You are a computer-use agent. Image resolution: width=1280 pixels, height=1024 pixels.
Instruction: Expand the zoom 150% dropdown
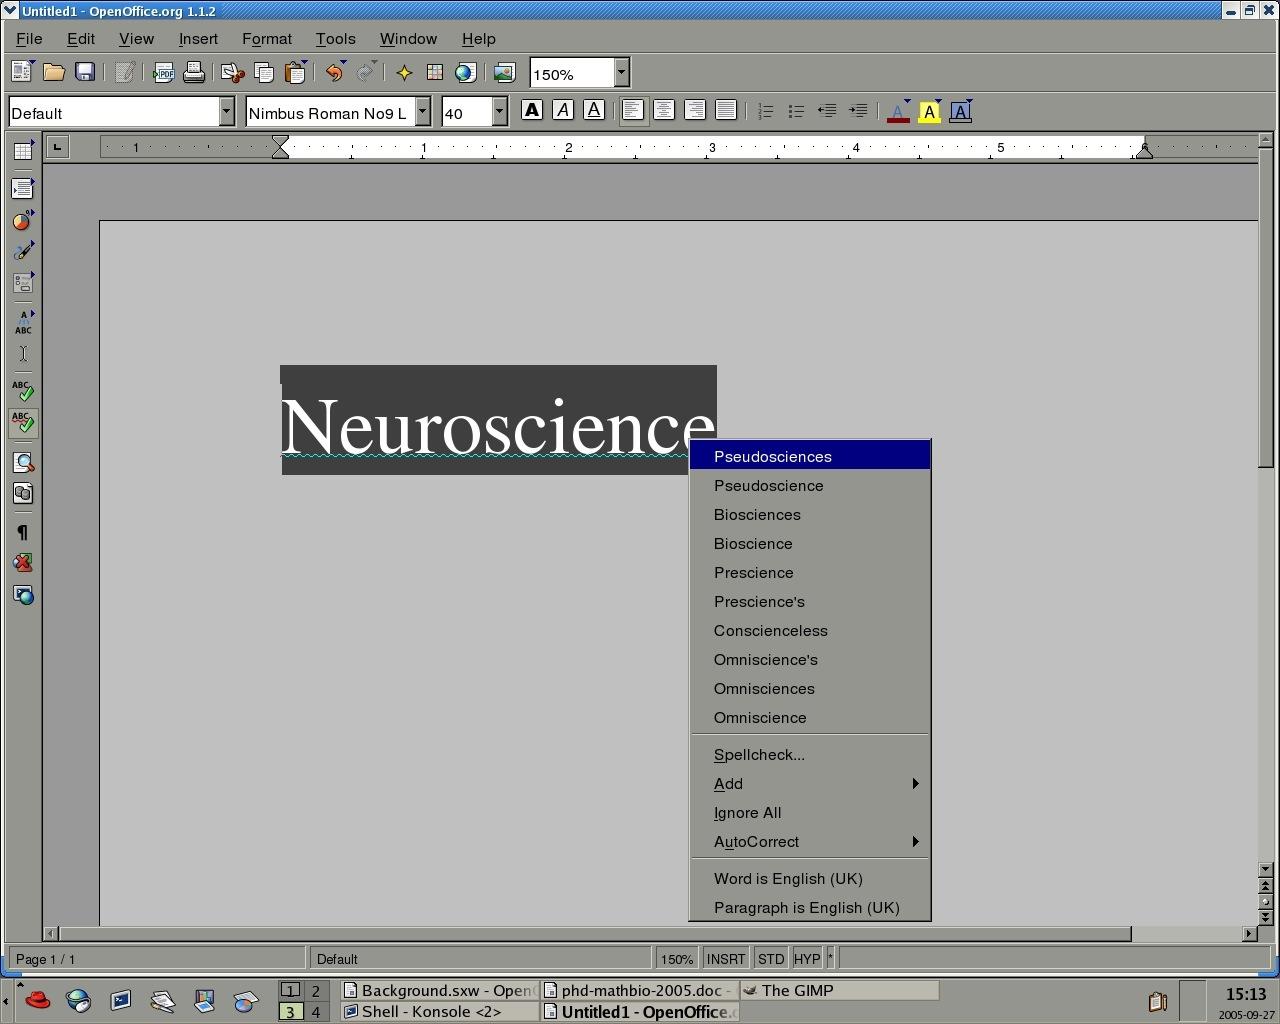[x=621, y=73]
